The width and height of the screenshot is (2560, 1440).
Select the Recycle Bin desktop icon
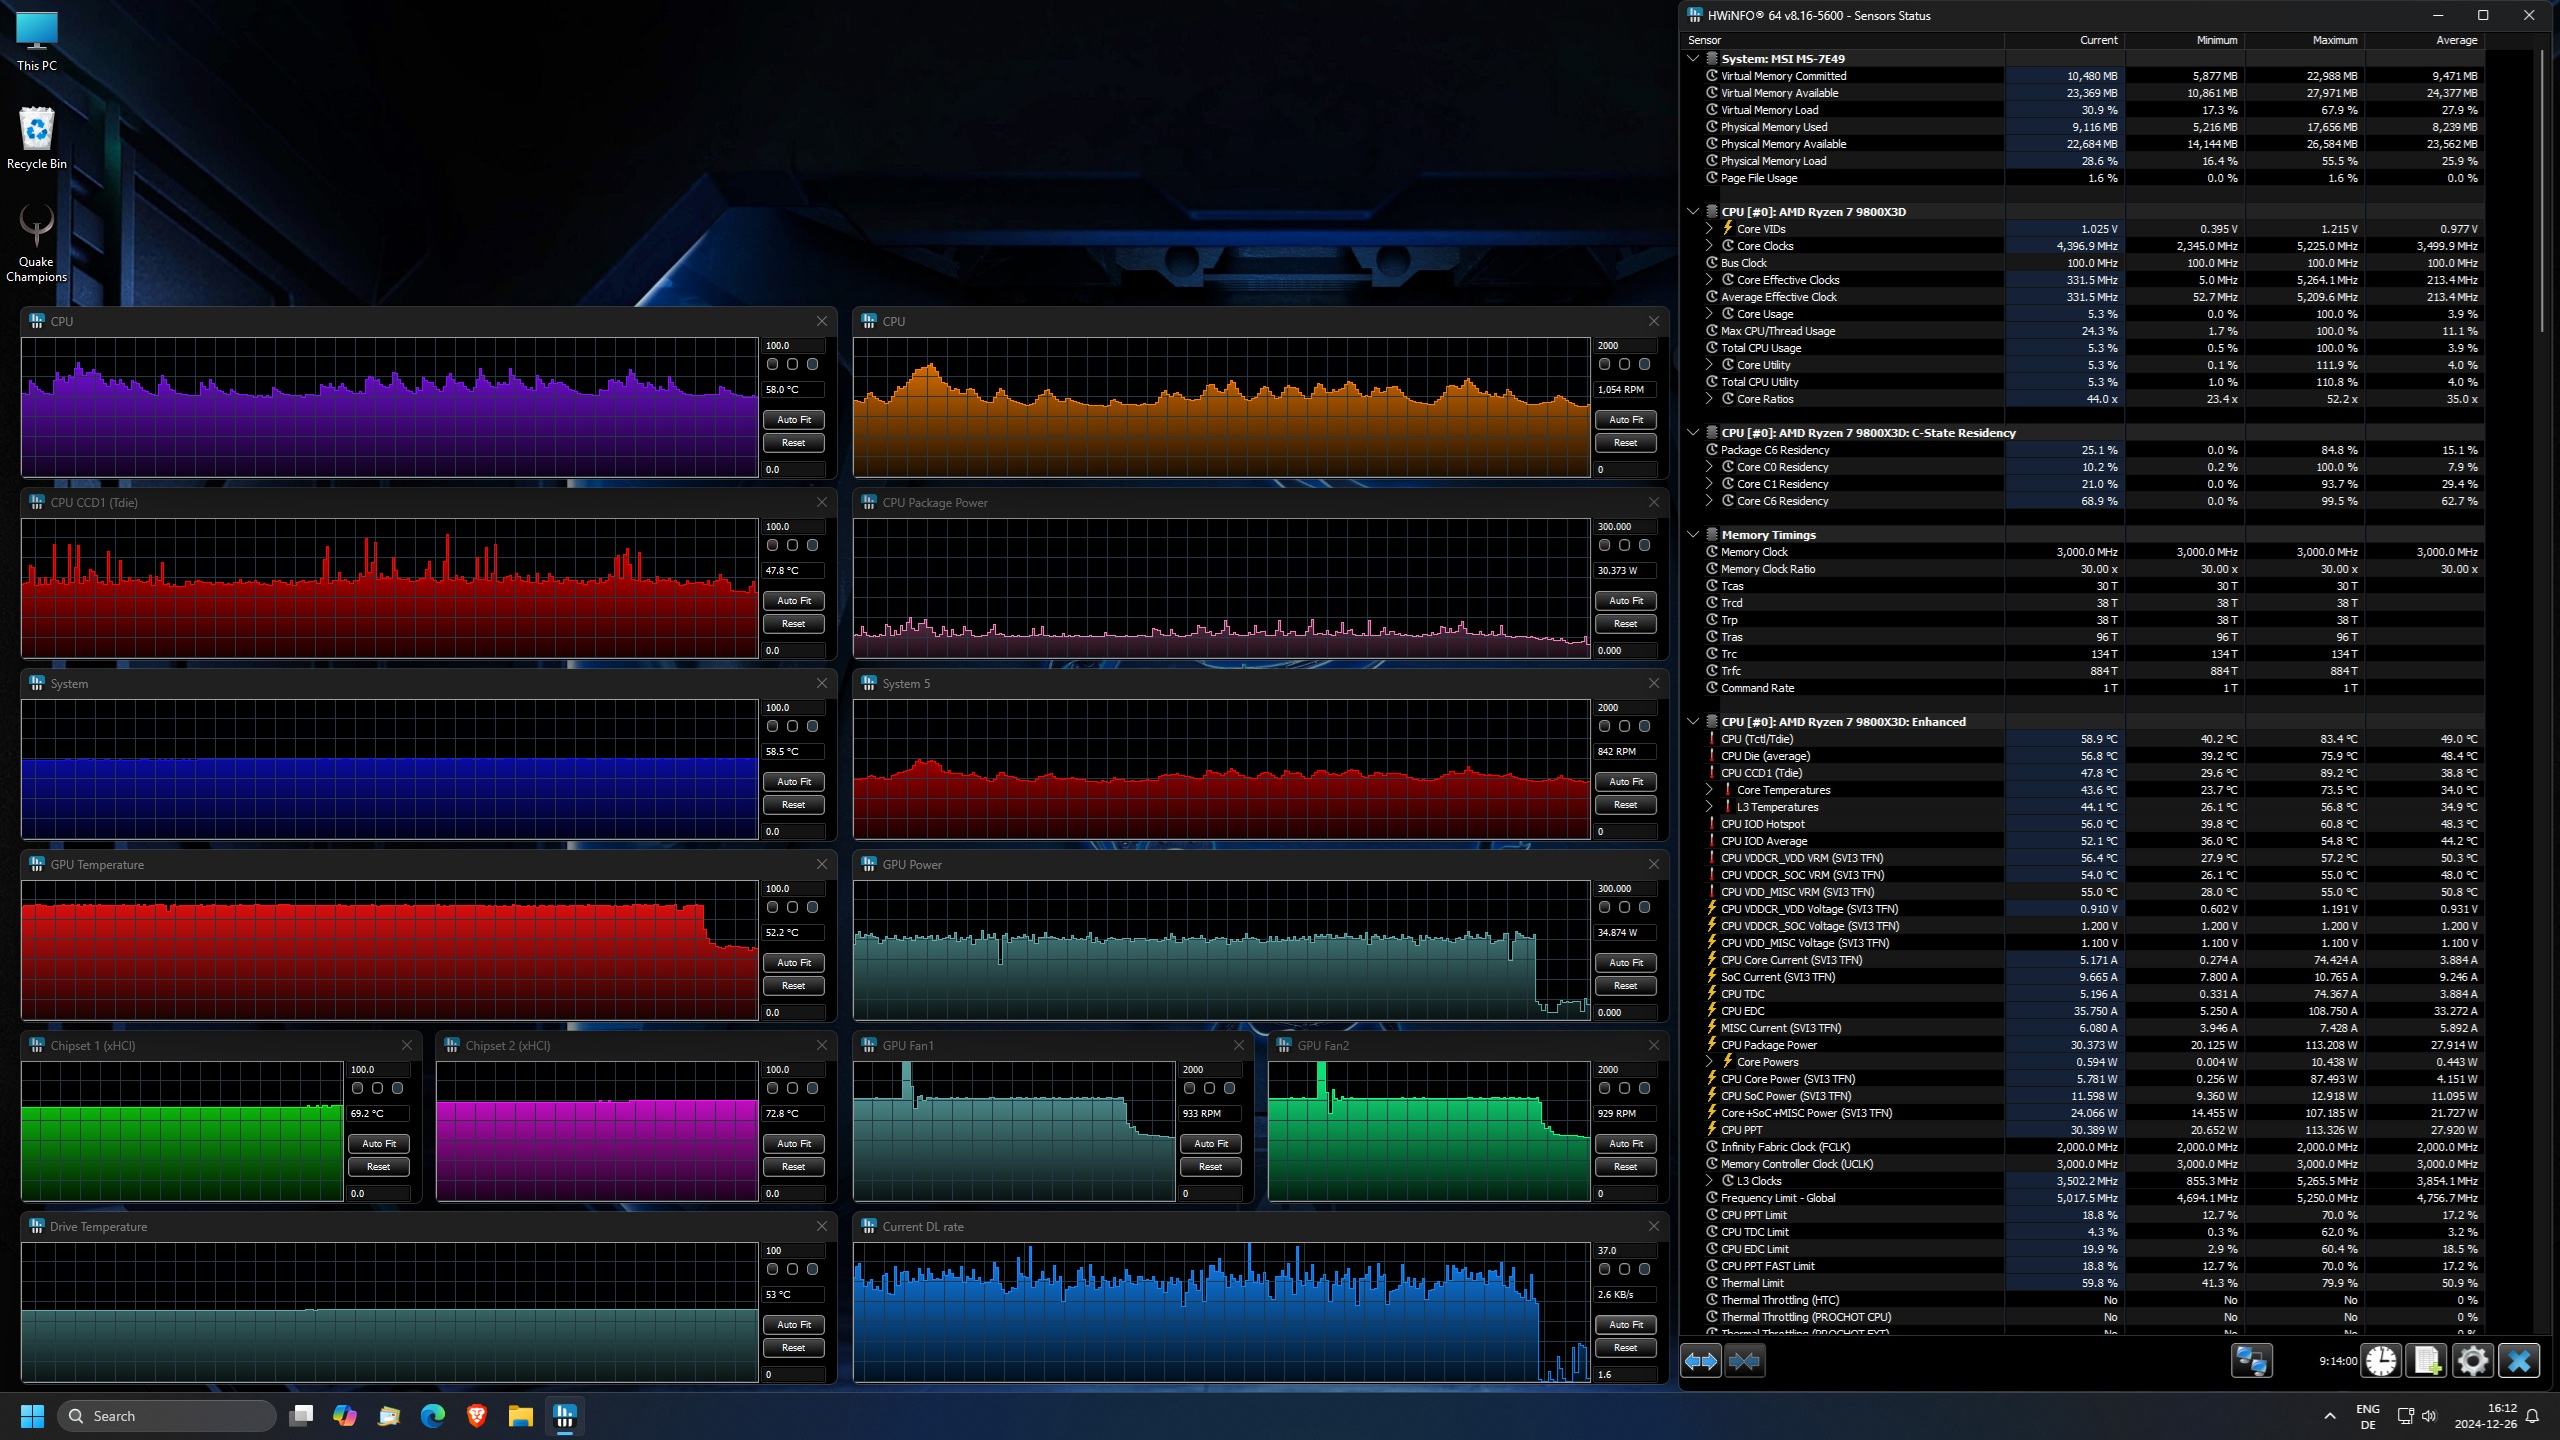(x=37, y=138)
